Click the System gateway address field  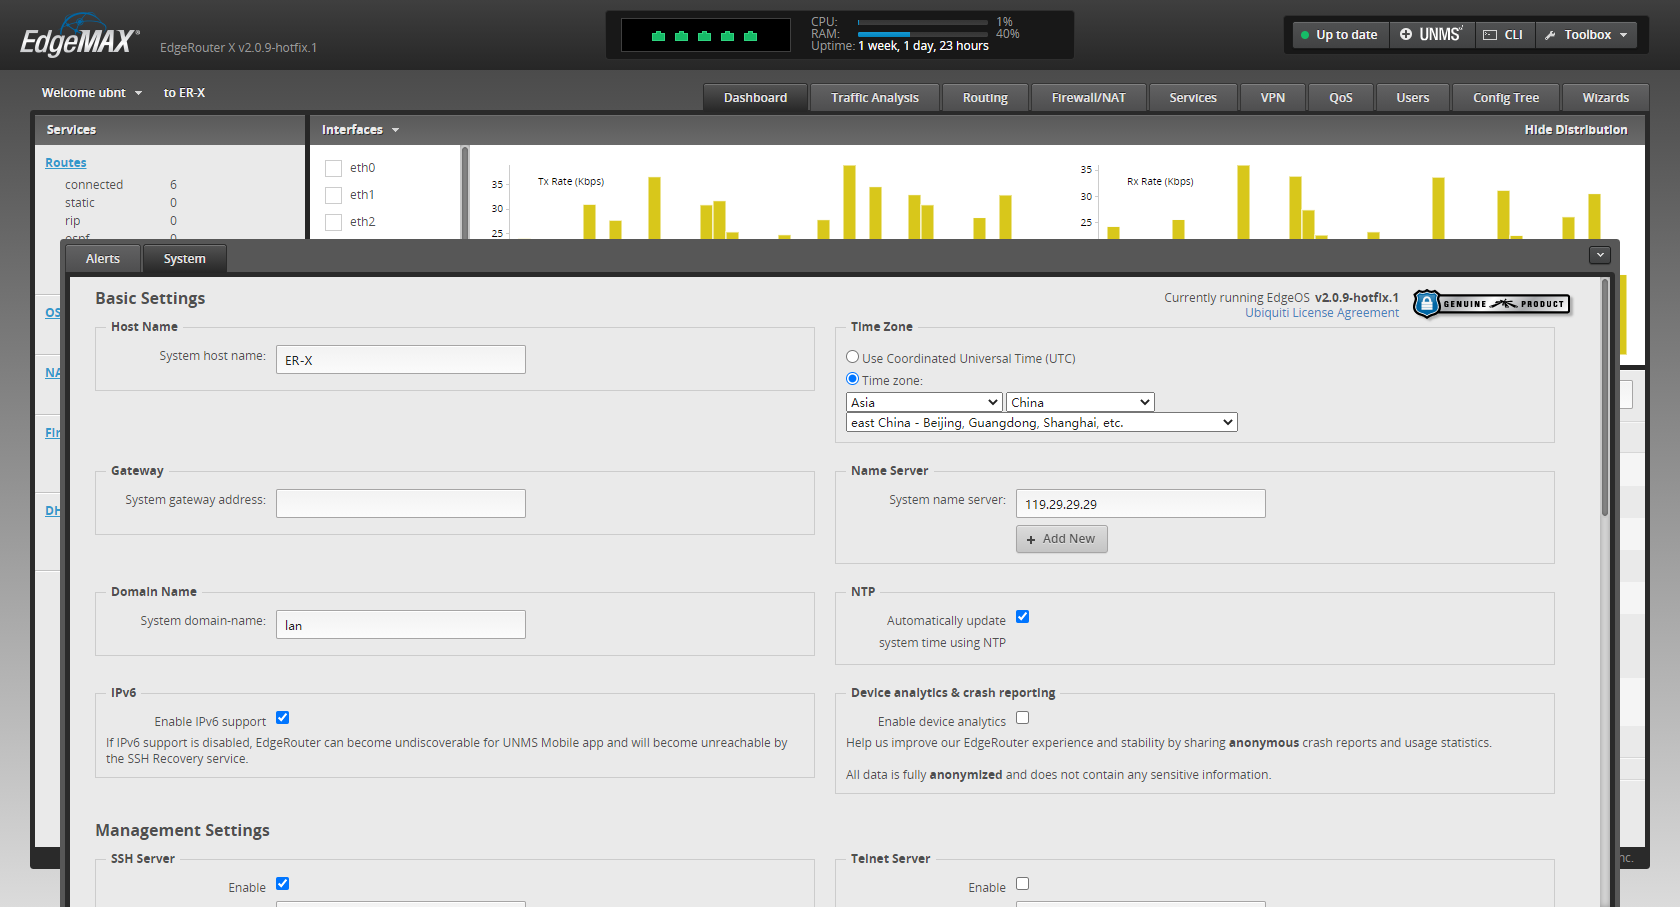coord(401,504)
